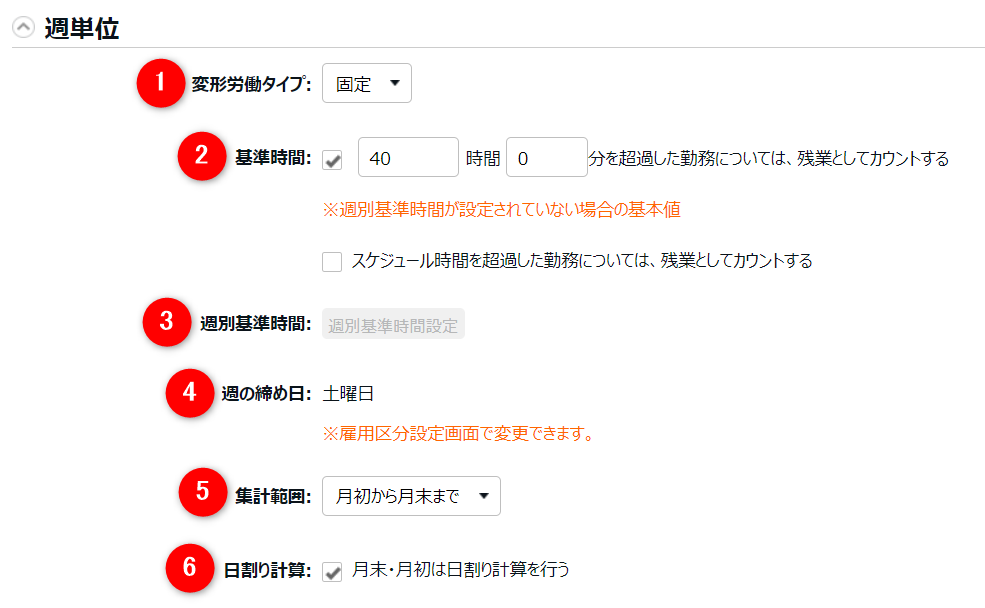Toggle the 月末・月初は日割り計算を行う checkbox
The width and height of the screenshot is (985, 608).
pyautogui.click(x=332, y=570)
